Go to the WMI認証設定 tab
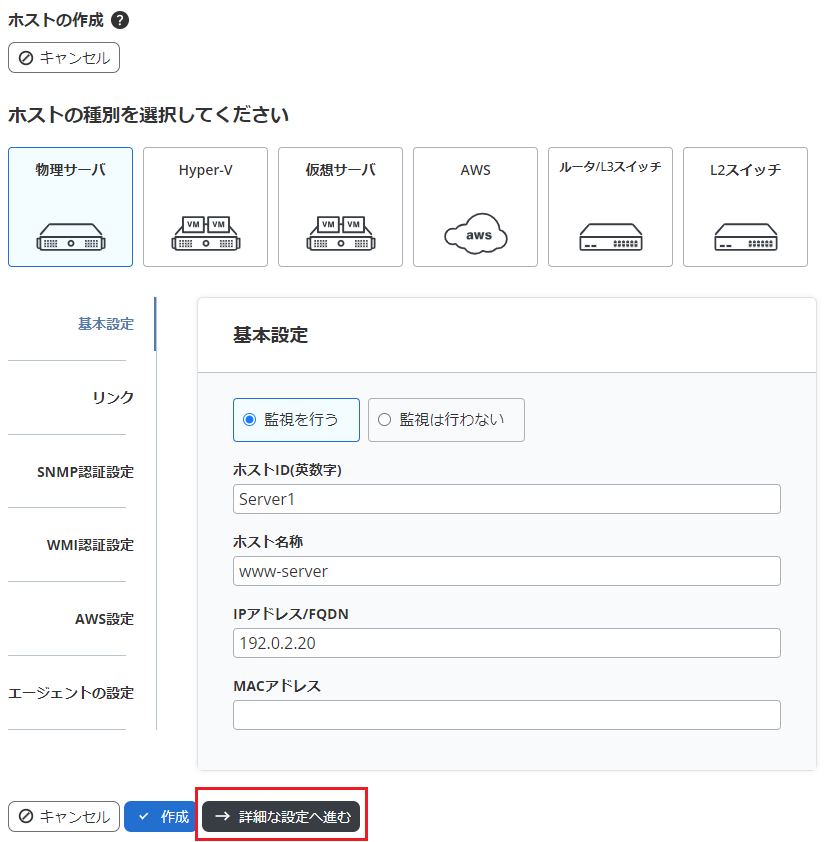 (90, 546)
